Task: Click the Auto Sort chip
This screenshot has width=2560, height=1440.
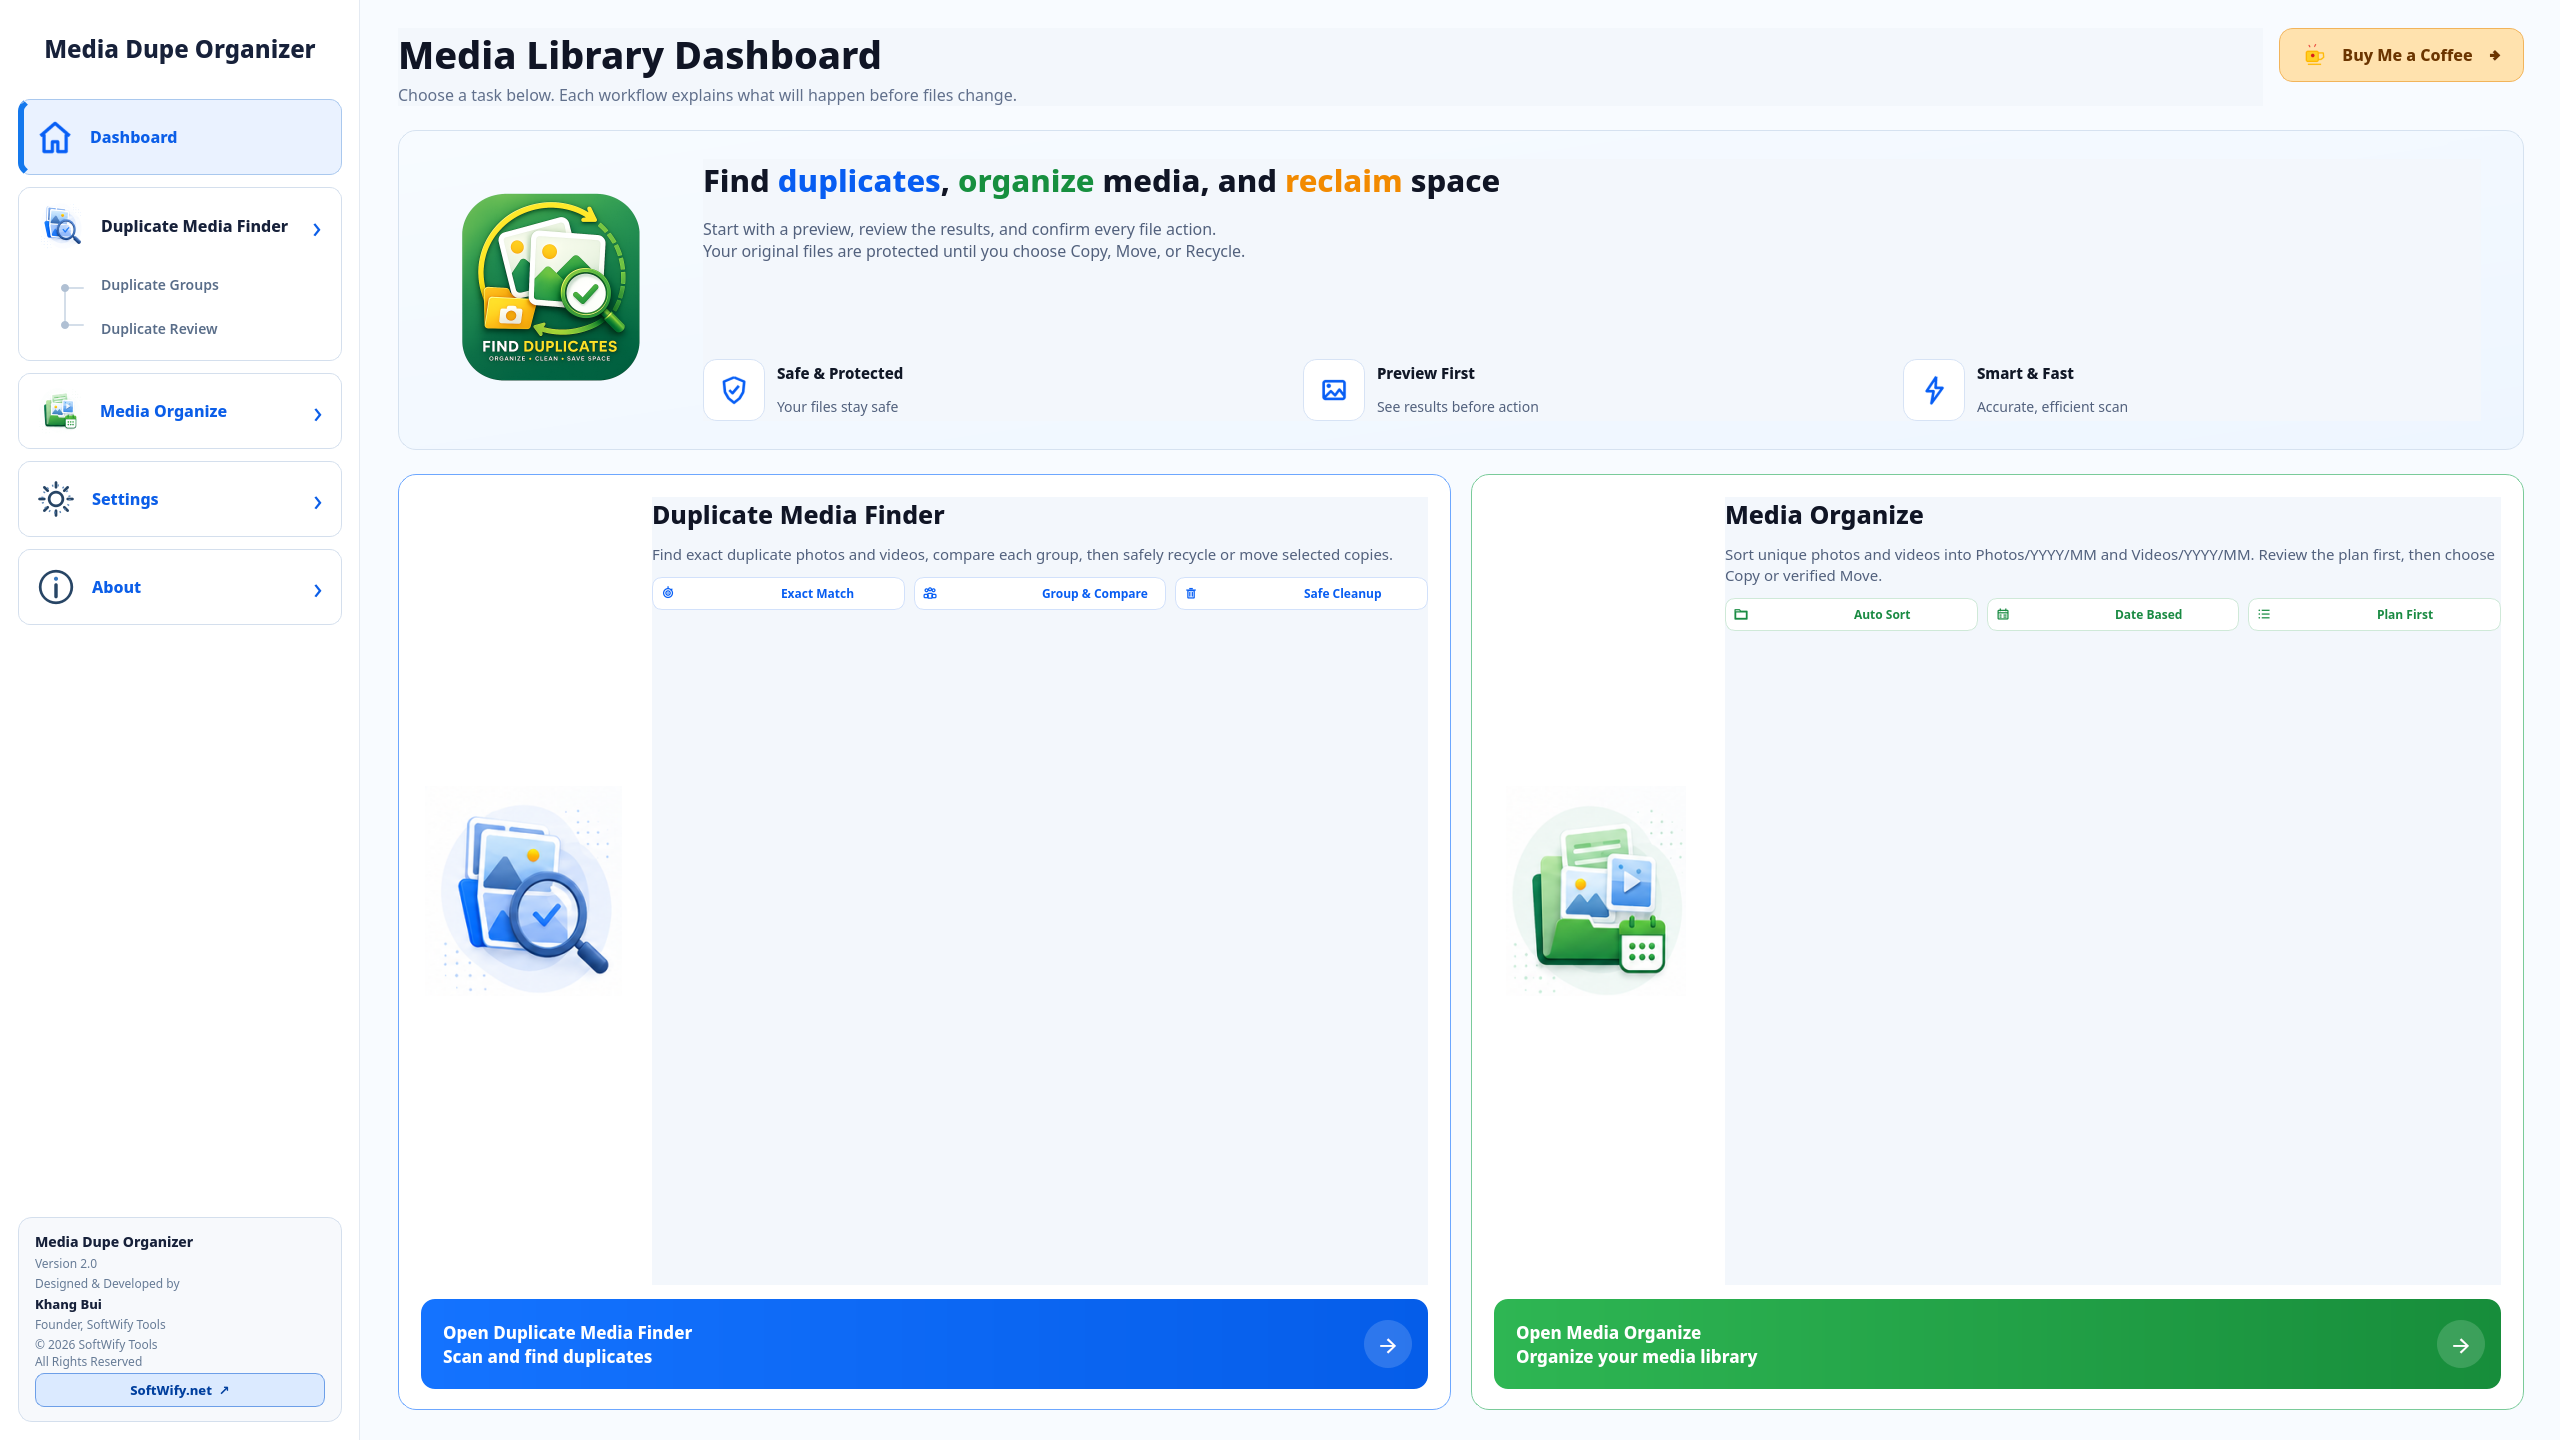Action: [1851, 614]
